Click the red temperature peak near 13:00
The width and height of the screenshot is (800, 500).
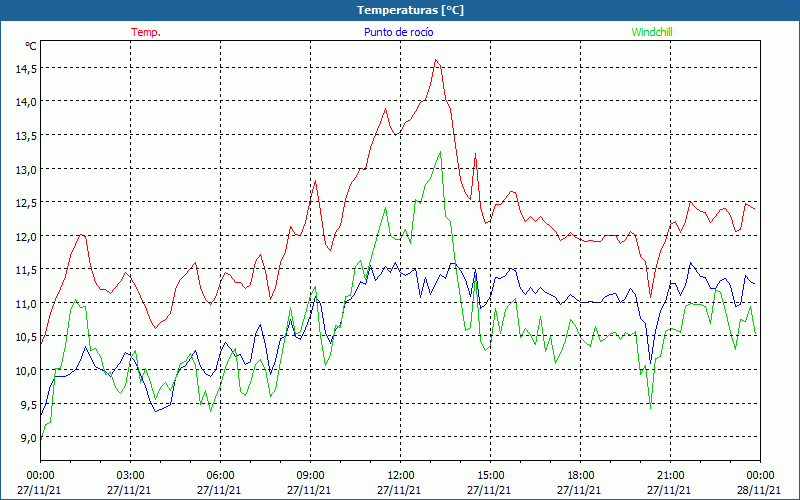(x=436, y=60)
